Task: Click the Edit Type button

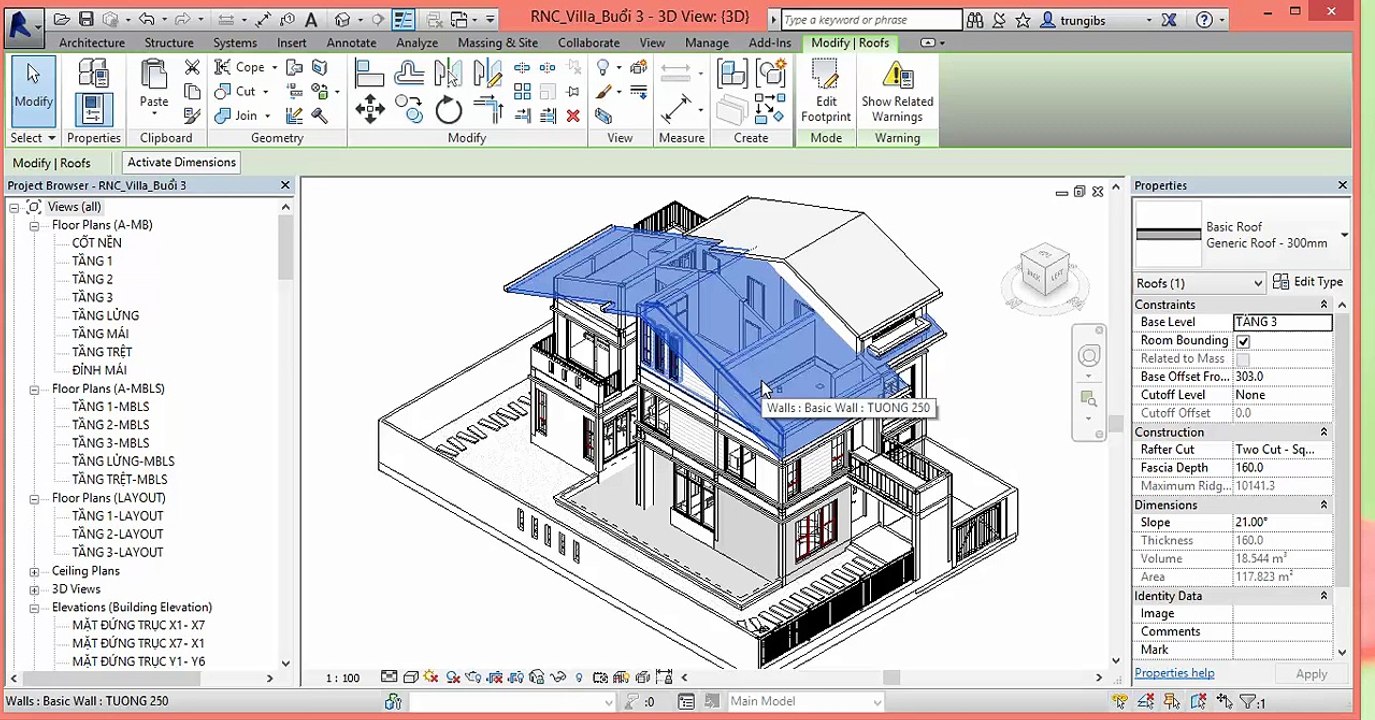Action: [1308, 283]
